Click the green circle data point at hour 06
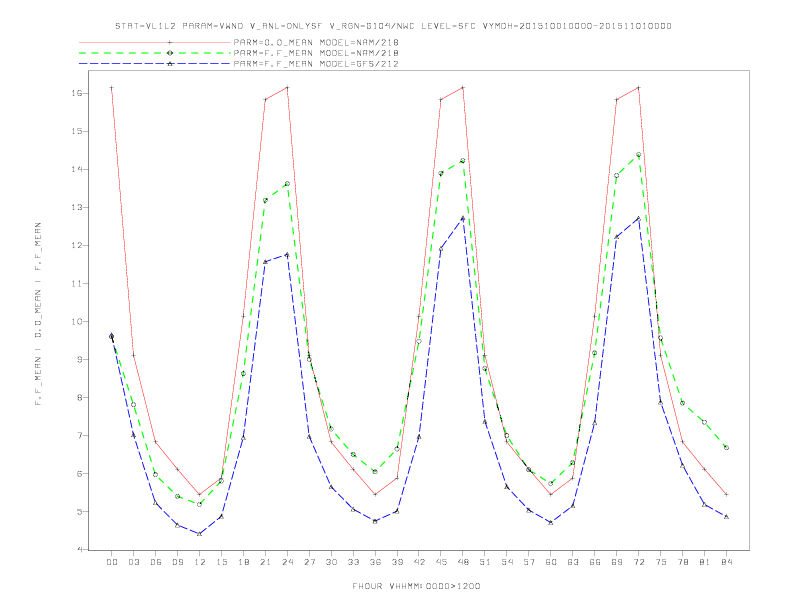Screen dimensions: 792x612 pyautogui.click(x=156, y=475)
